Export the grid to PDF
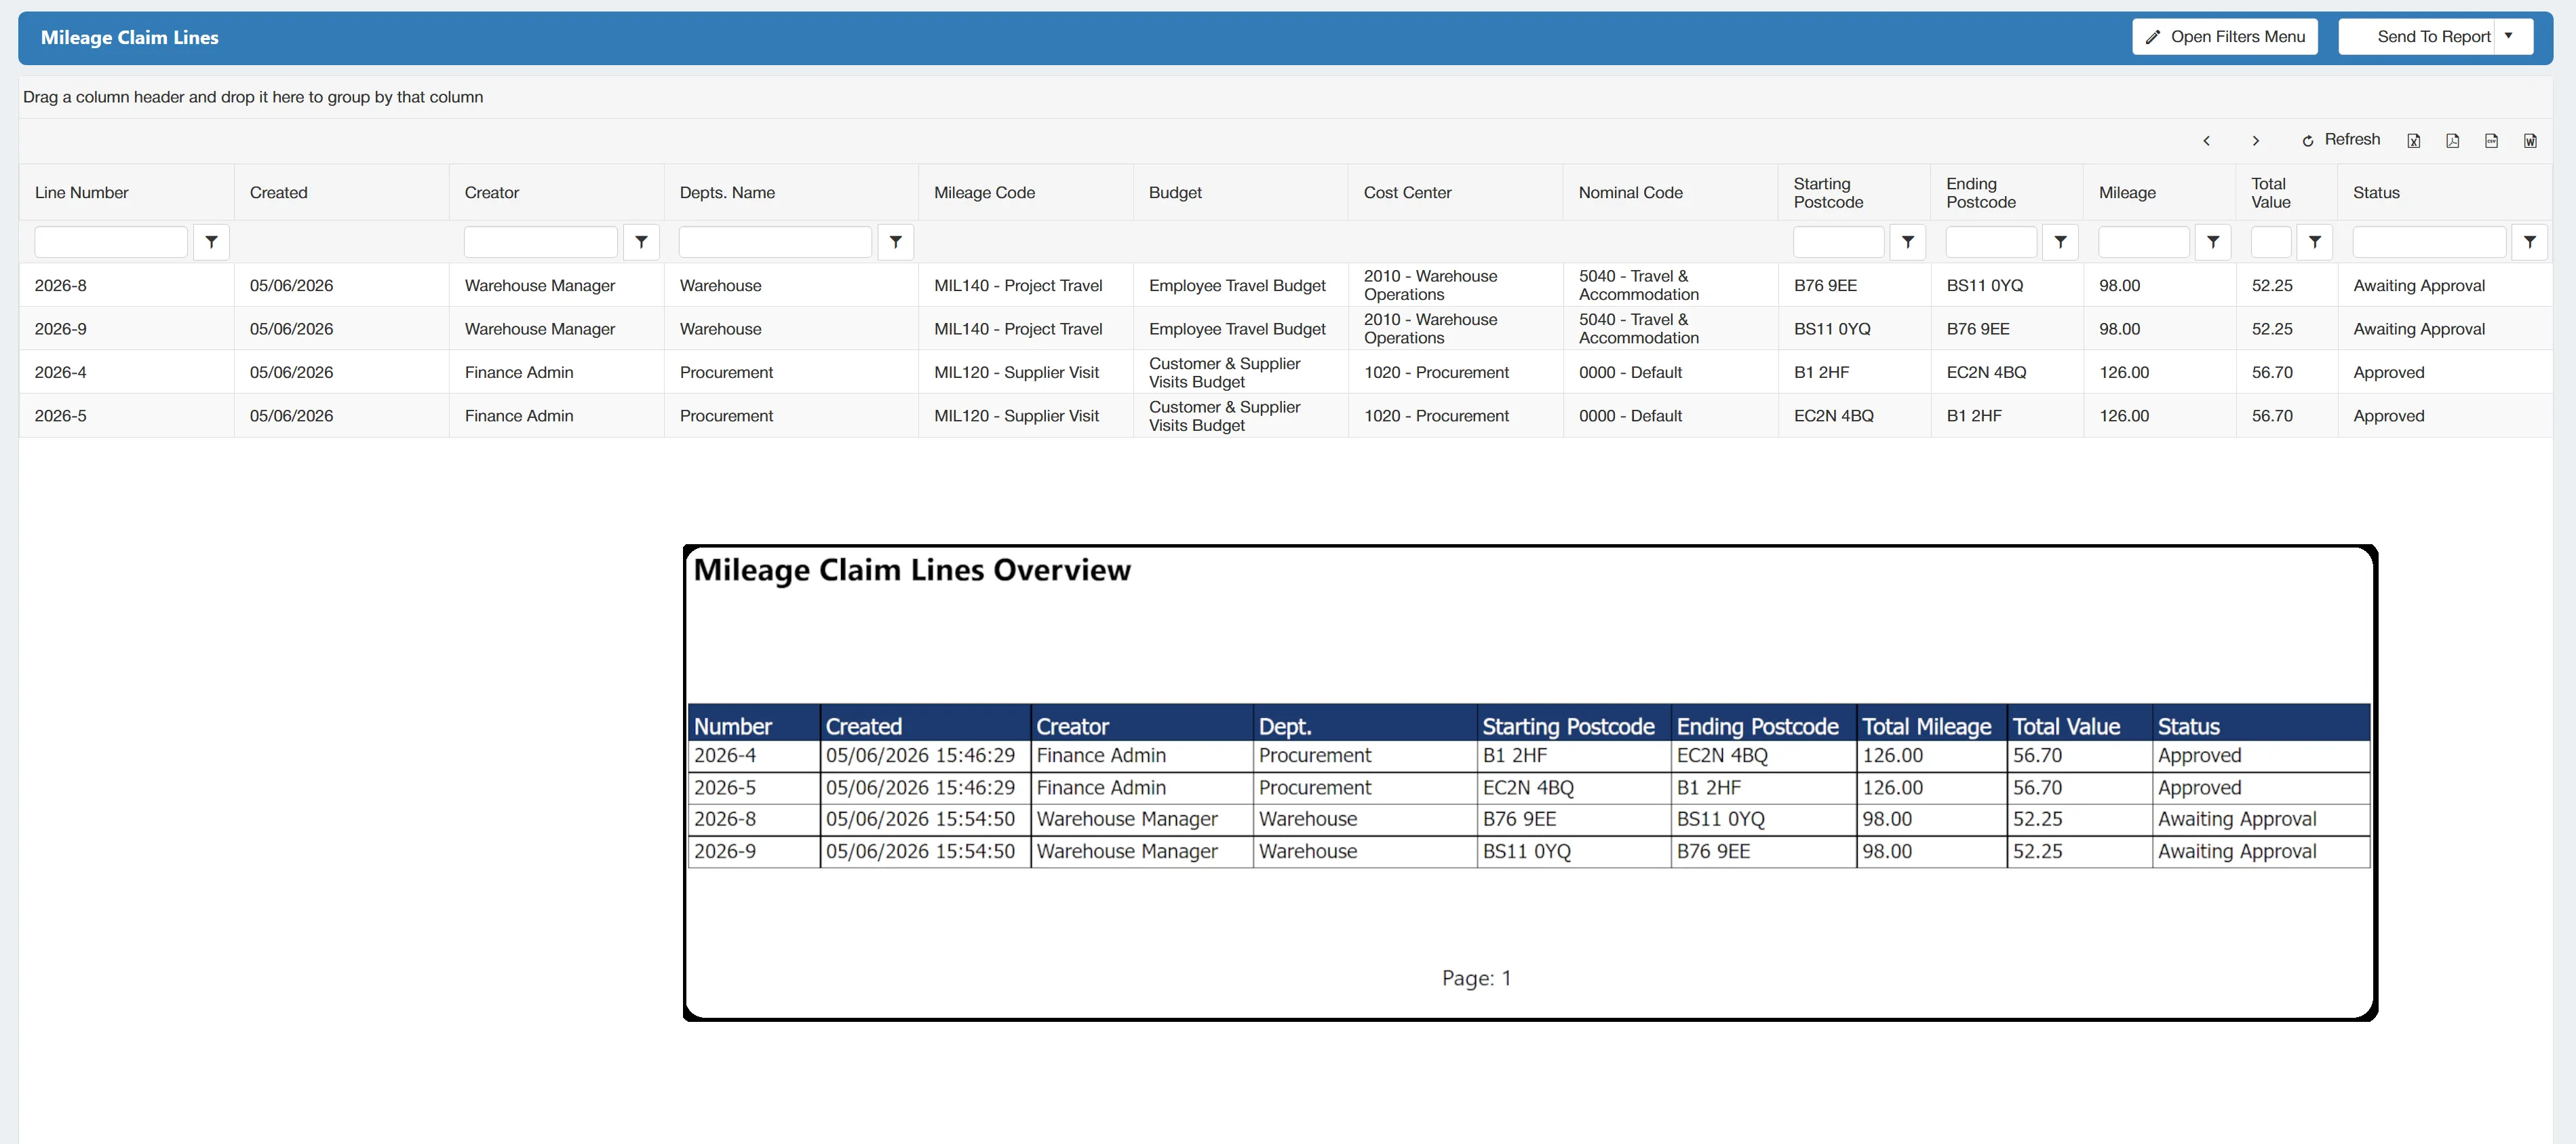This screenshot has height=1144, width=2576. 2452,141
